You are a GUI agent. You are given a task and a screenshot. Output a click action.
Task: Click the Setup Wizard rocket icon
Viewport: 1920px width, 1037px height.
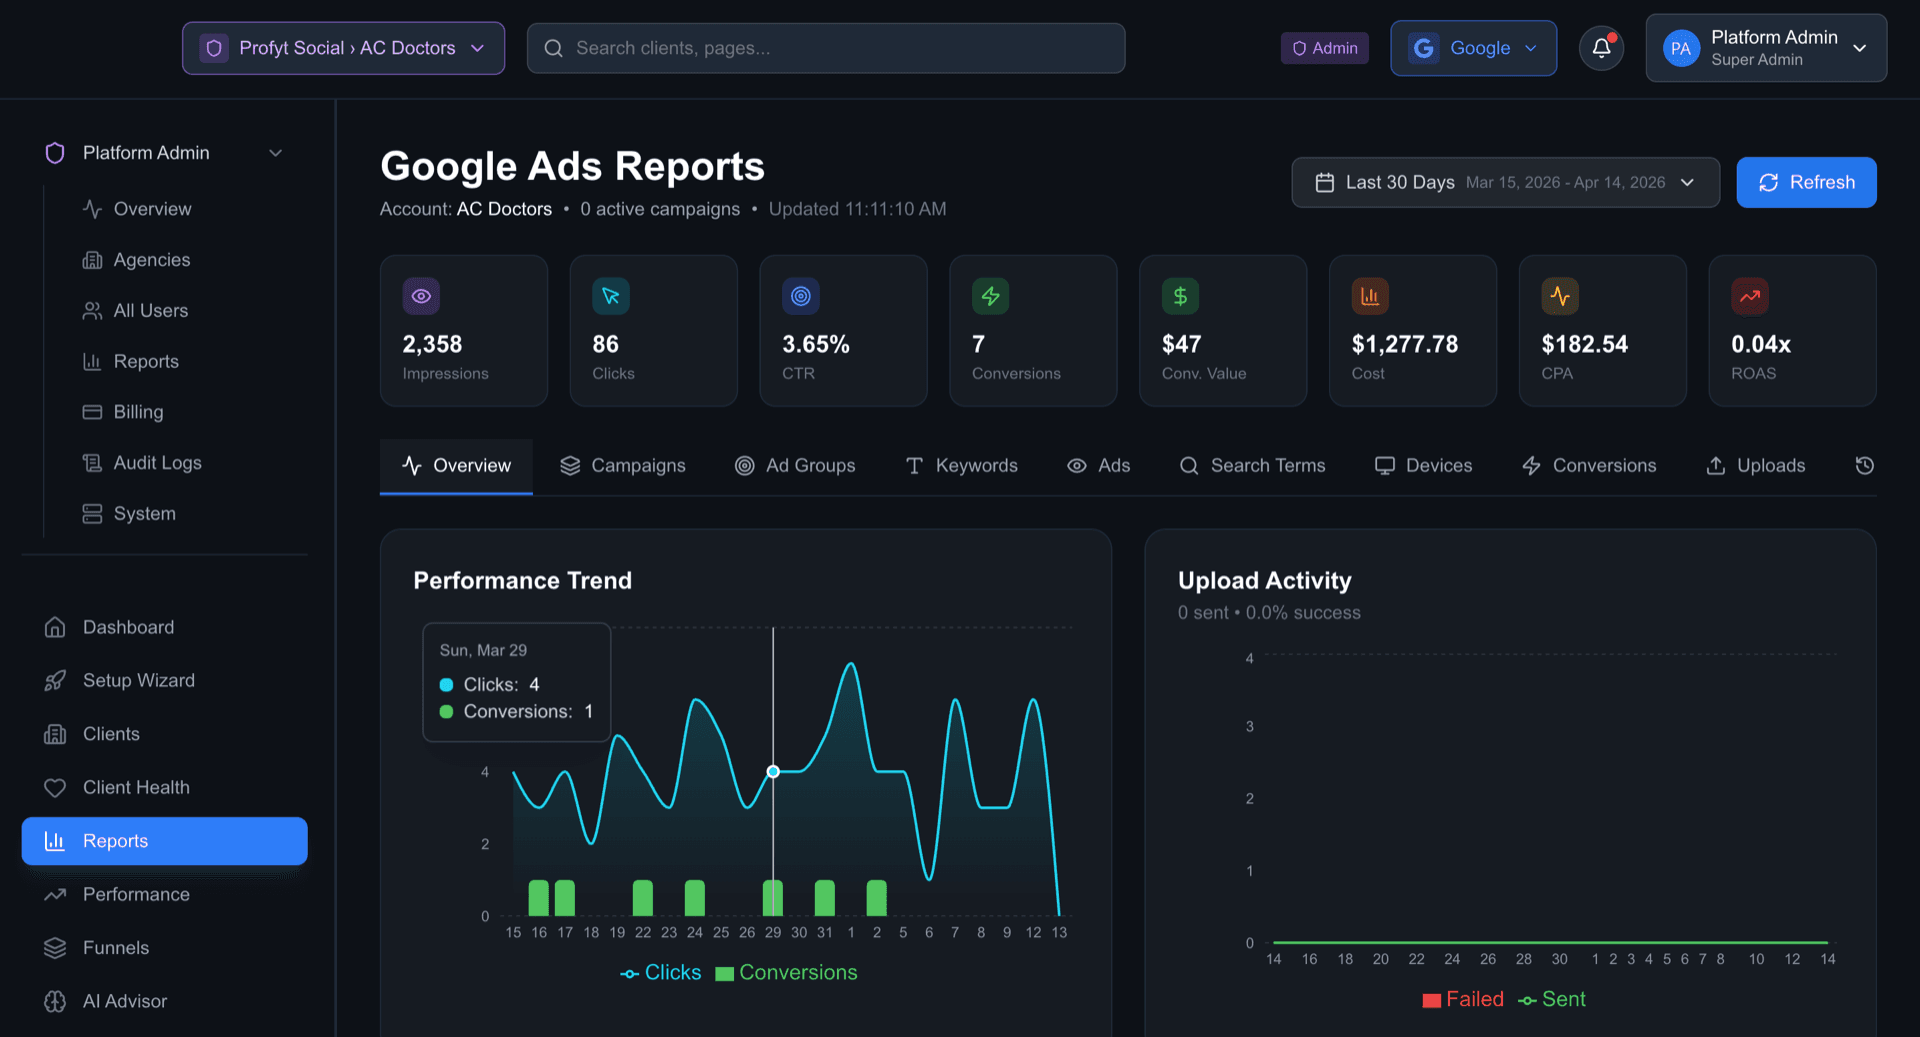pyautogui.click(x=55, y=681)
